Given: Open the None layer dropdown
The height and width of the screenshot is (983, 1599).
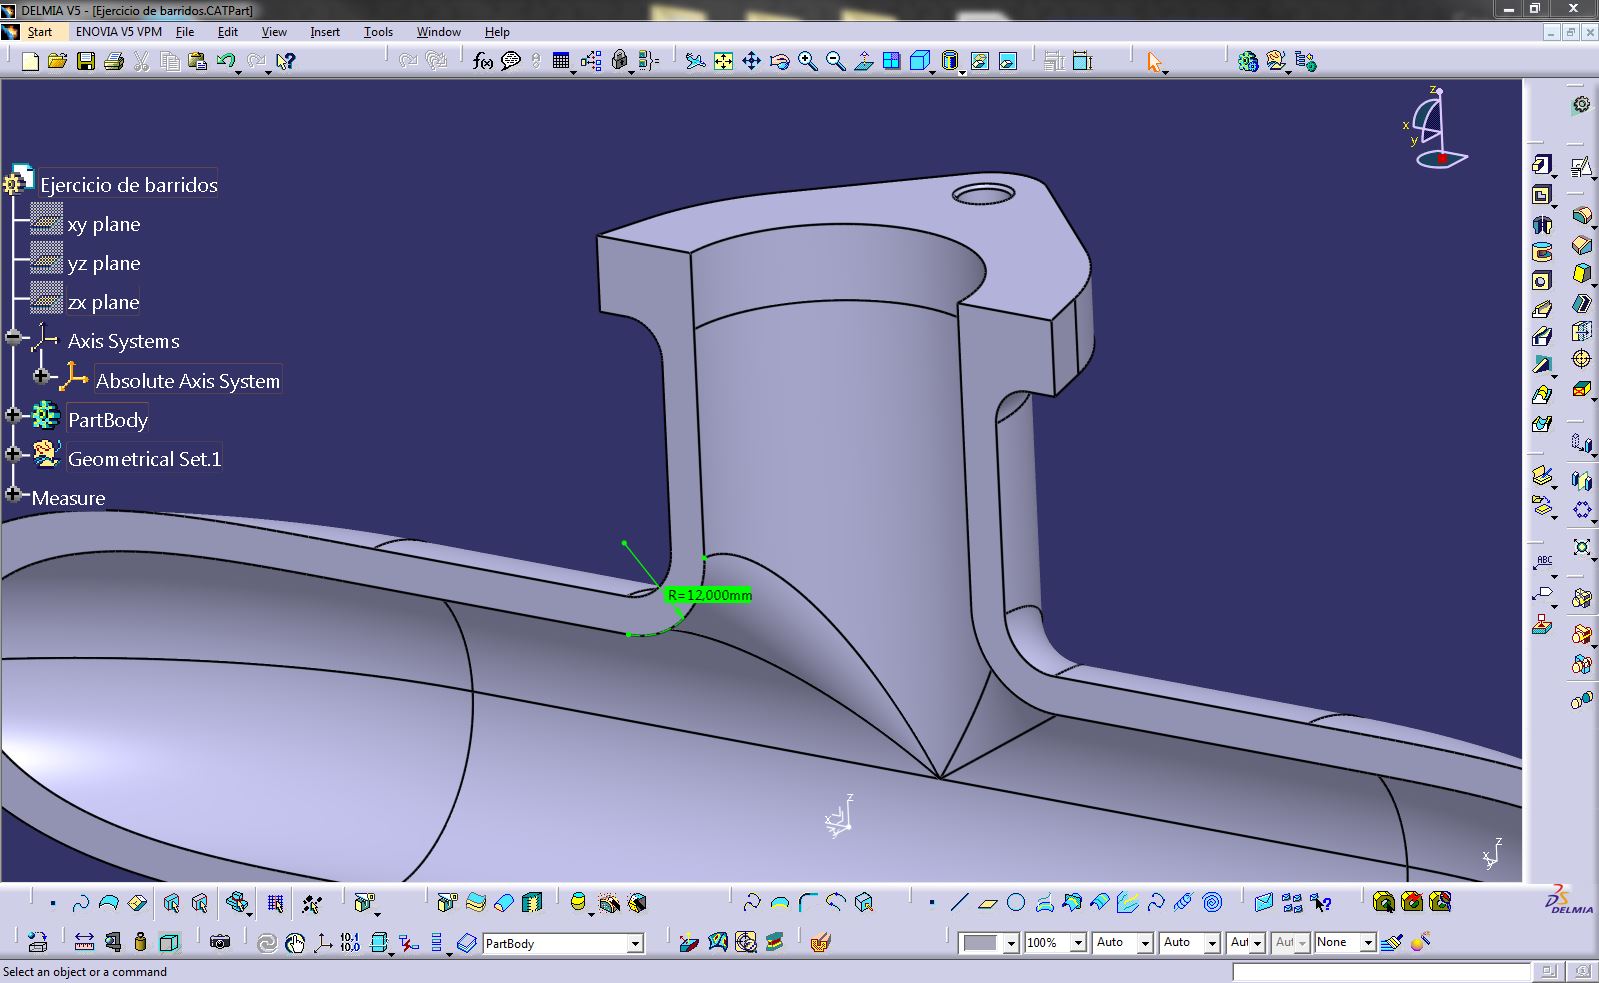Looking at the screenshot, I should click(1368, 943).
